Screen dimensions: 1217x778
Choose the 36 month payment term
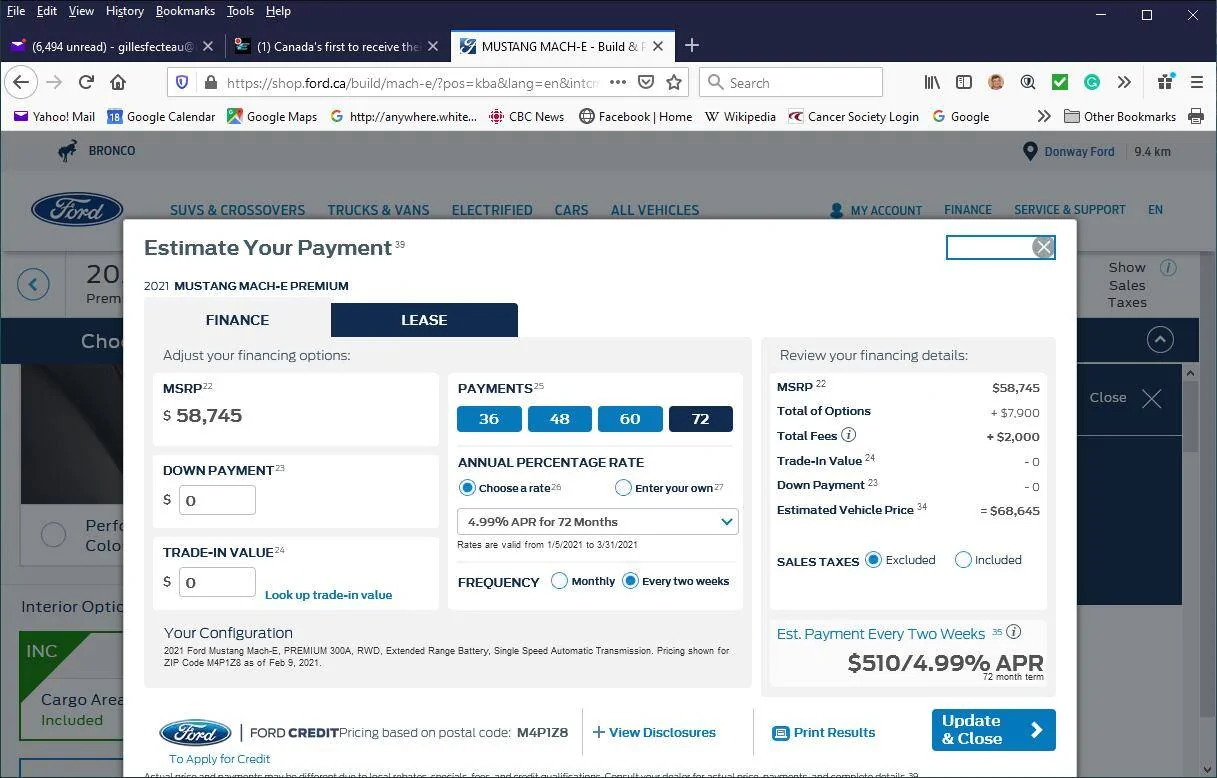pos(489,419)
